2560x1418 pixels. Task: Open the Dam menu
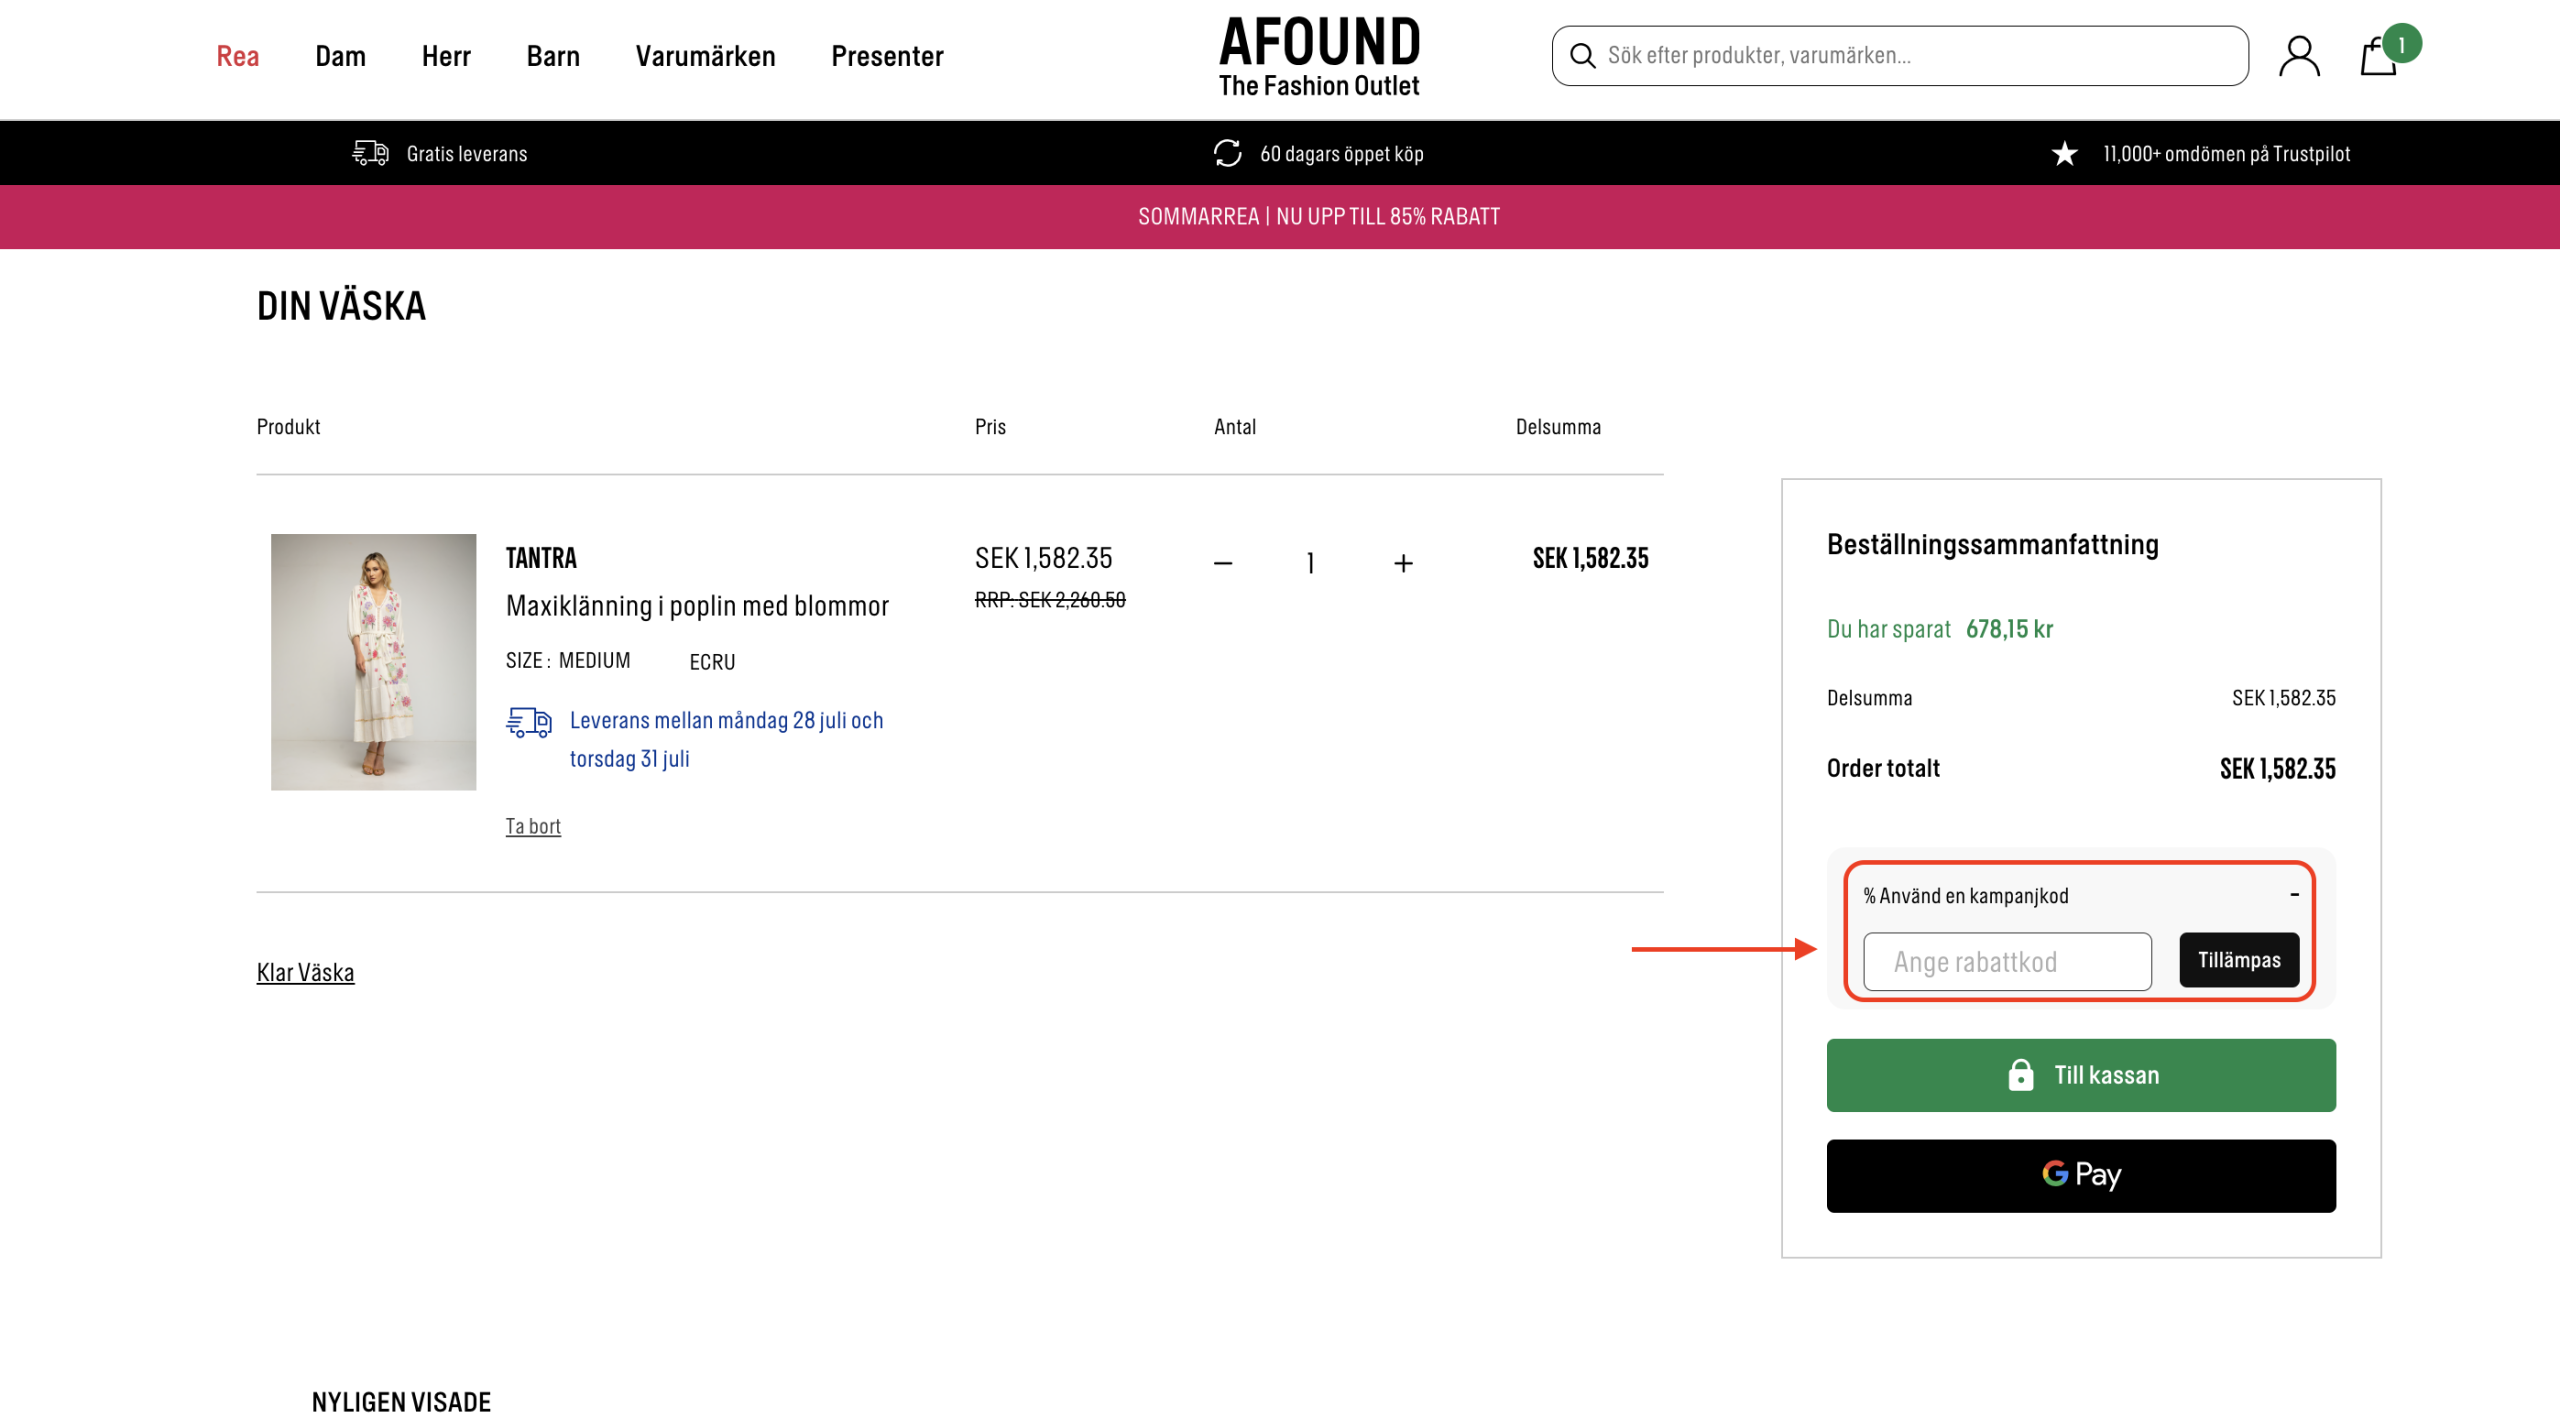[x=340, y=56]
